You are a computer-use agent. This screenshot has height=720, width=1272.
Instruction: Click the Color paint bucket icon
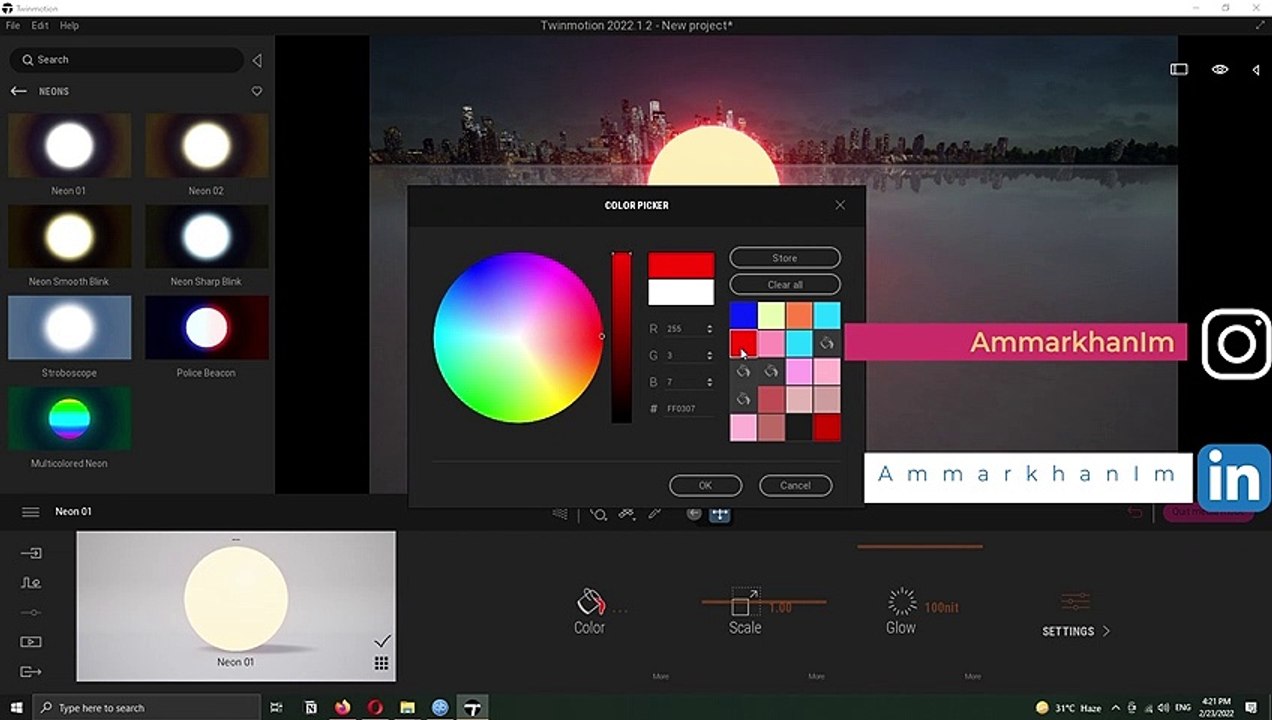click(591, 601)
